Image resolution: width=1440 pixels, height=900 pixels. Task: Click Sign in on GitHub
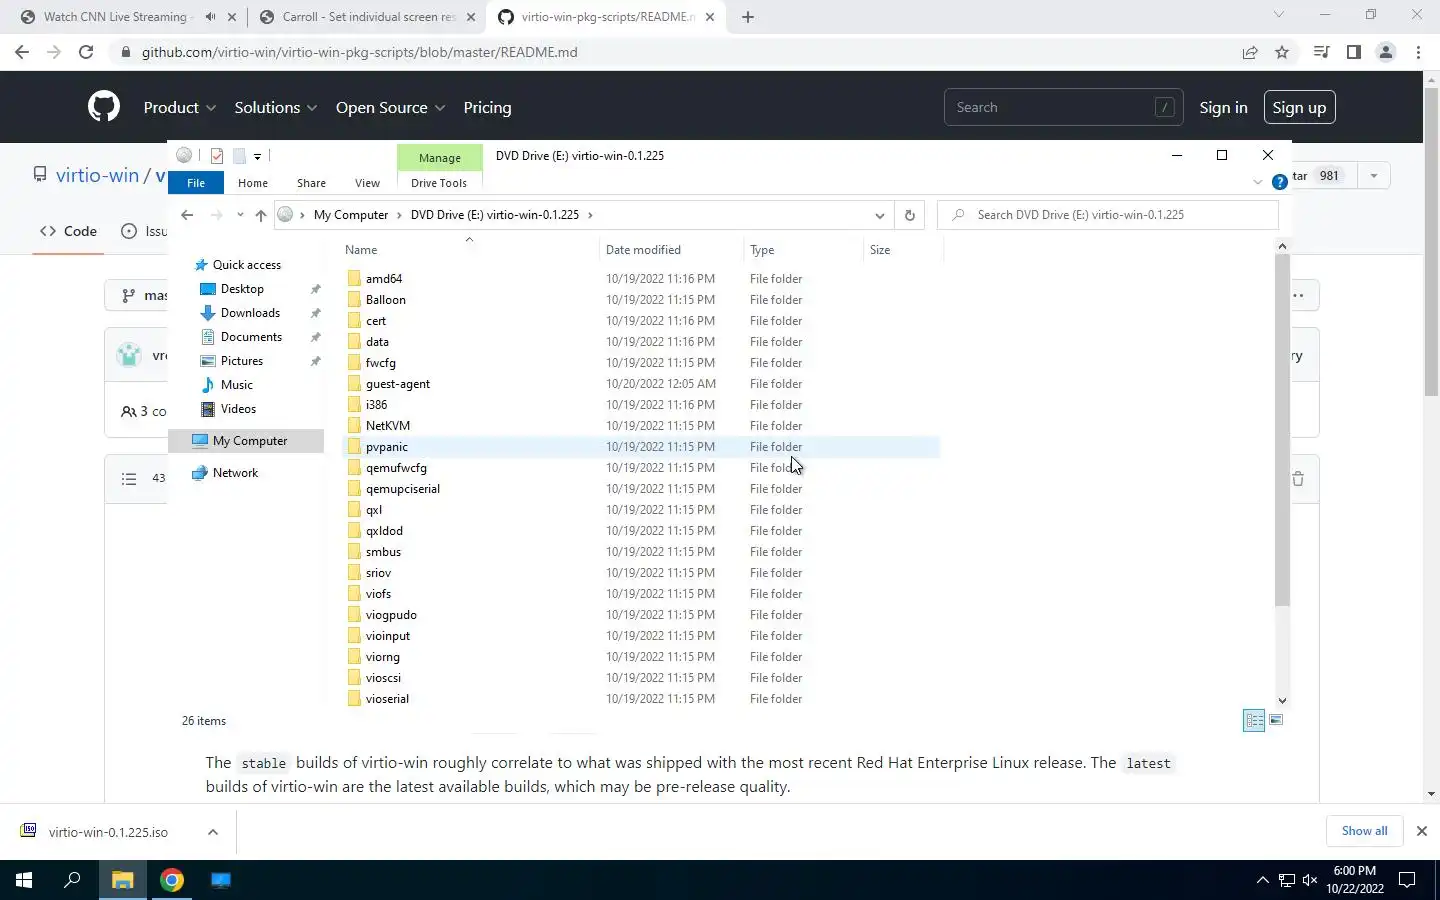[1223, 107]
